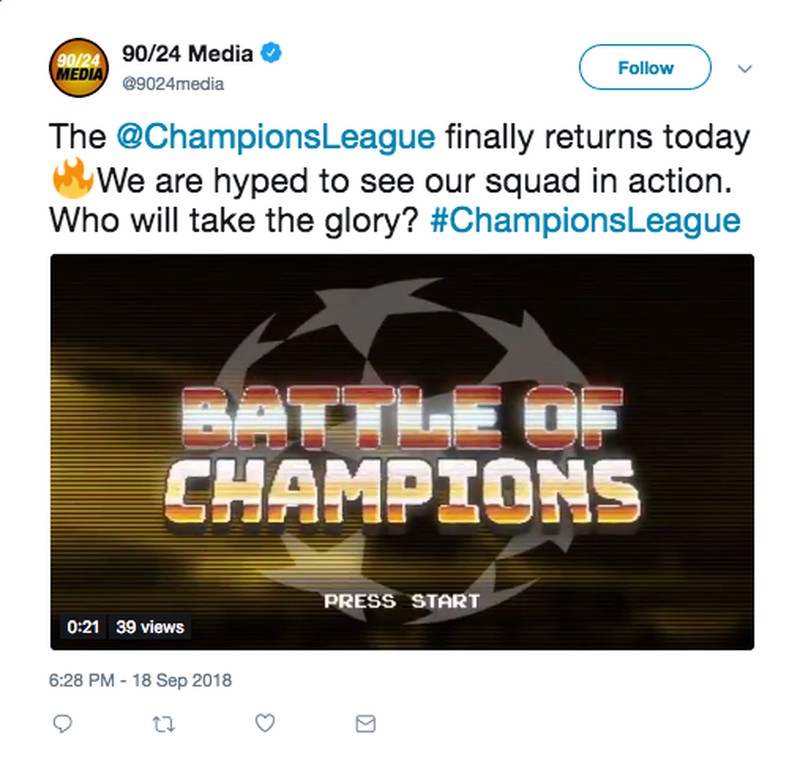Click the reply speech bubble icon
The width and height of the screenshot is (800, 767).
coord(63,724)
